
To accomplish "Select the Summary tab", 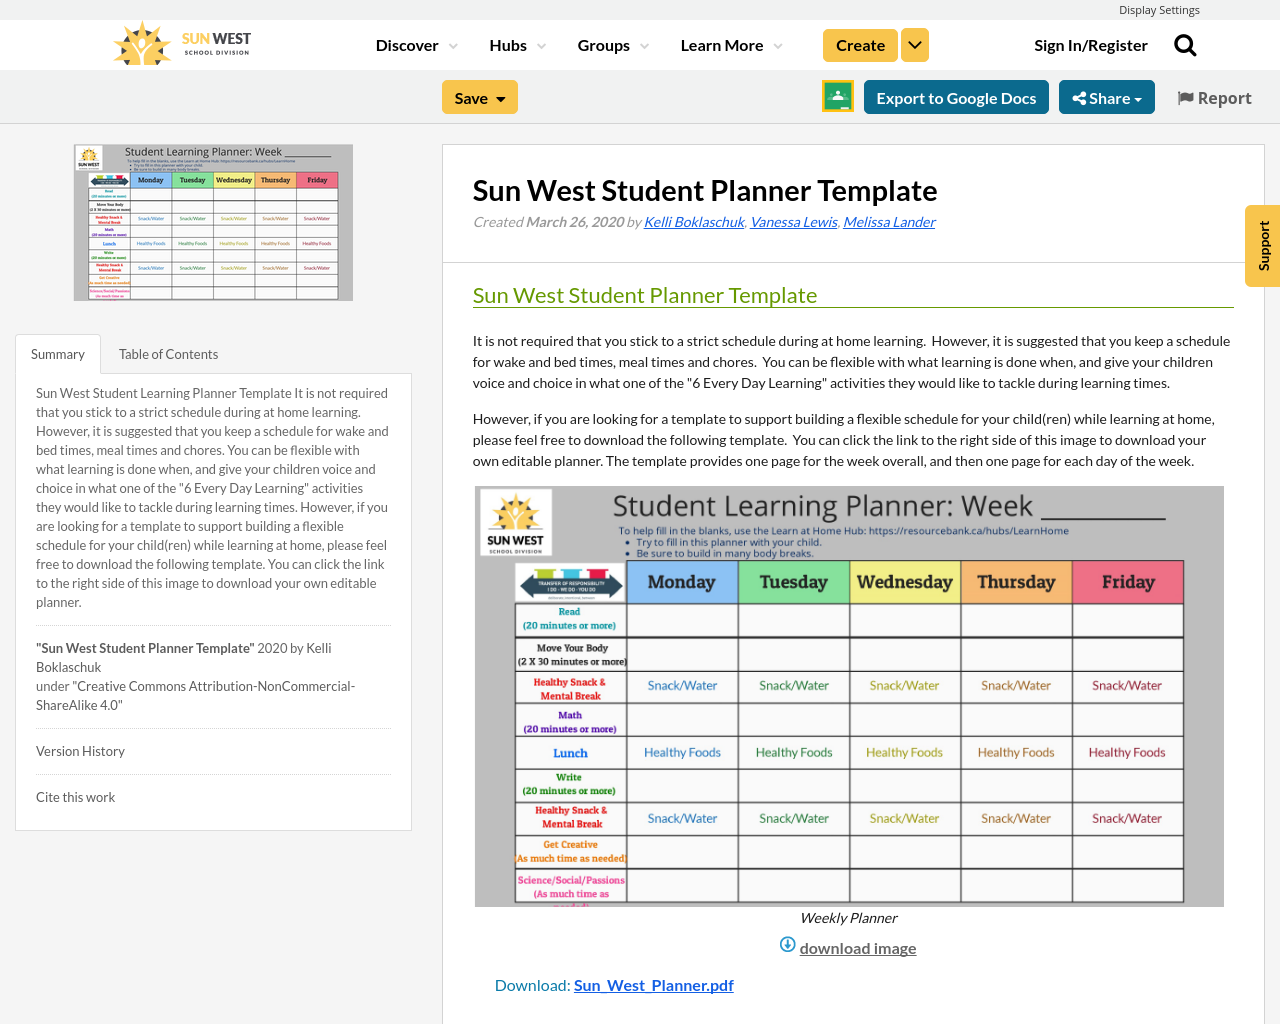I will (57, 352).
